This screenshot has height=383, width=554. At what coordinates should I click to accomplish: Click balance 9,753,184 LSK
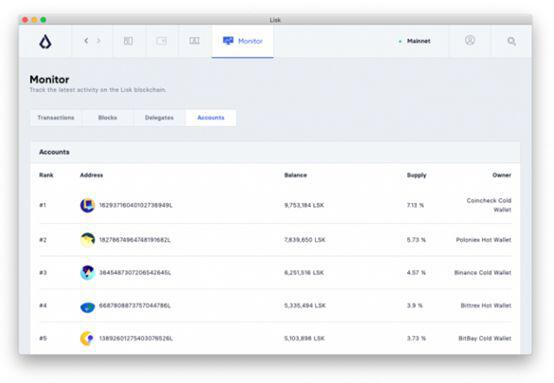point(304,205)
